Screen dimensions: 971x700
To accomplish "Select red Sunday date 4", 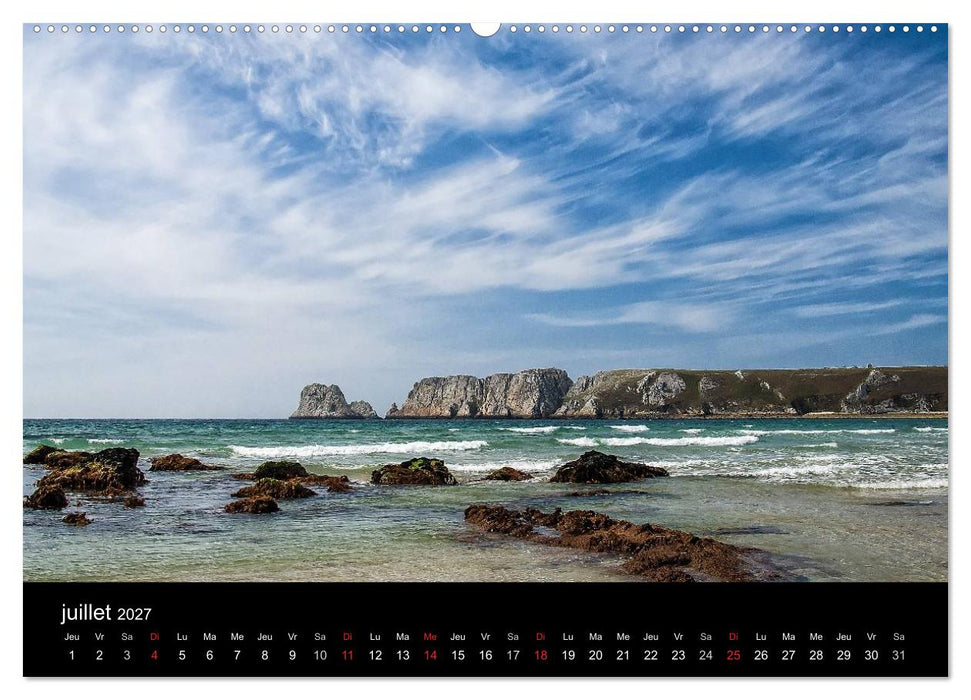I will (x=154, y=655).
